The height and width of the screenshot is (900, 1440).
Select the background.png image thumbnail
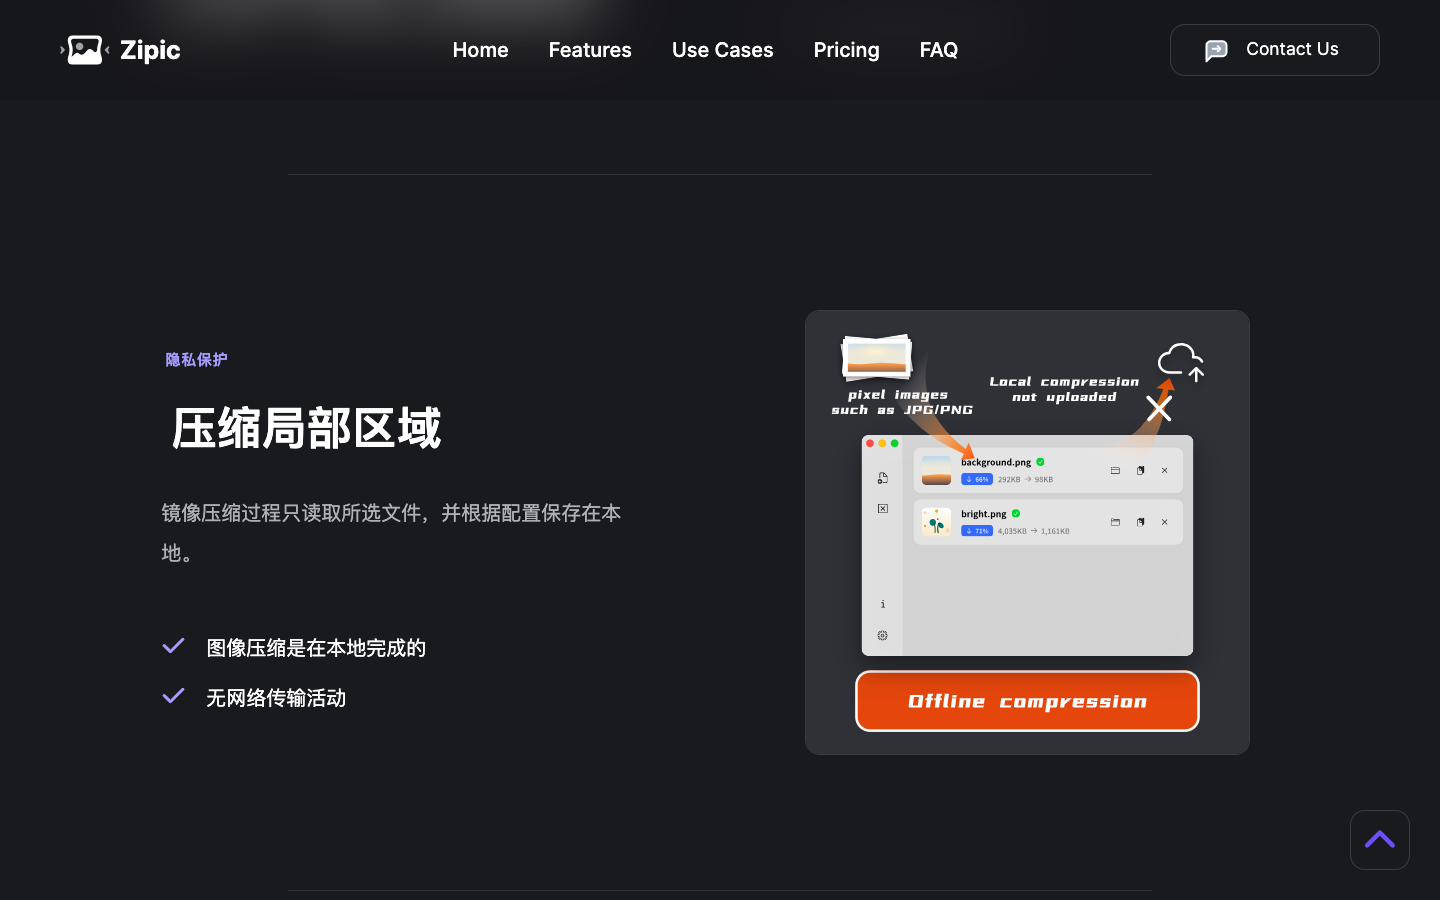[936, 471]
